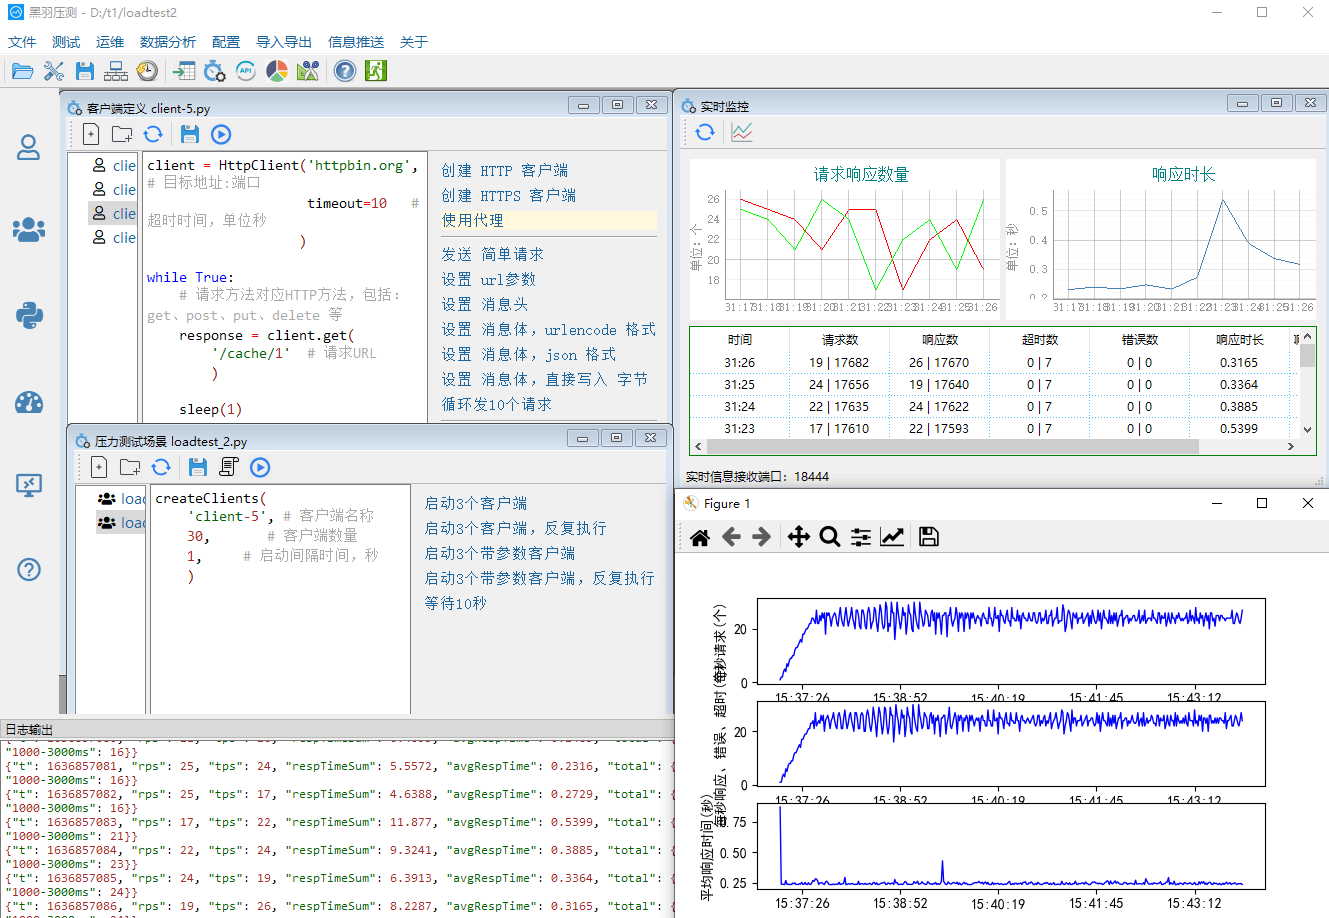Open Python section in left sidebar
The height and width of the screenshot is (918, 1329).
coord(29,316)
